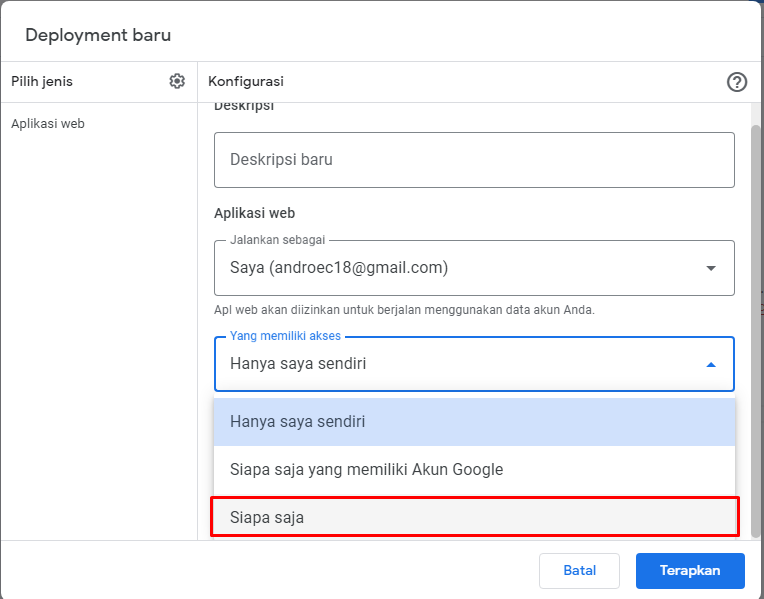The width and height of the screenshot is (764, 599).
Task: Open the Jalankan sebagai dropdown
Action: 474,268
